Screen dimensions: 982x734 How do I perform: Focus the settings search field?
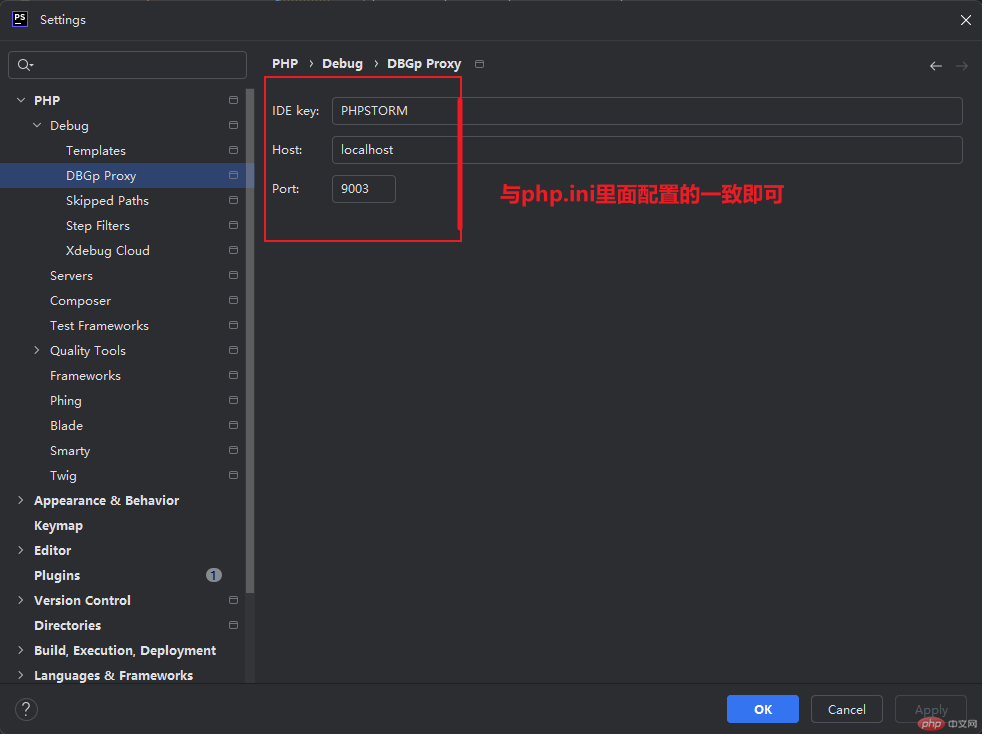point(127,65)
